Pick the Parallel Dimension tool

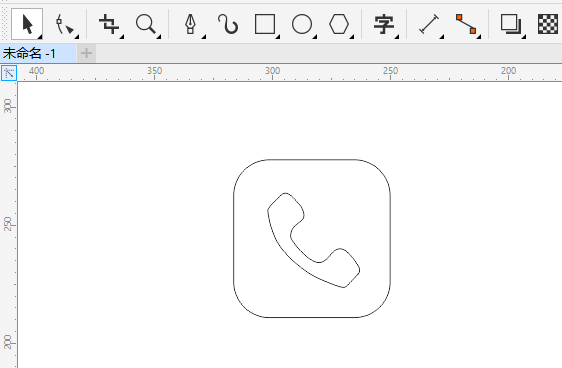pos(429,24)
